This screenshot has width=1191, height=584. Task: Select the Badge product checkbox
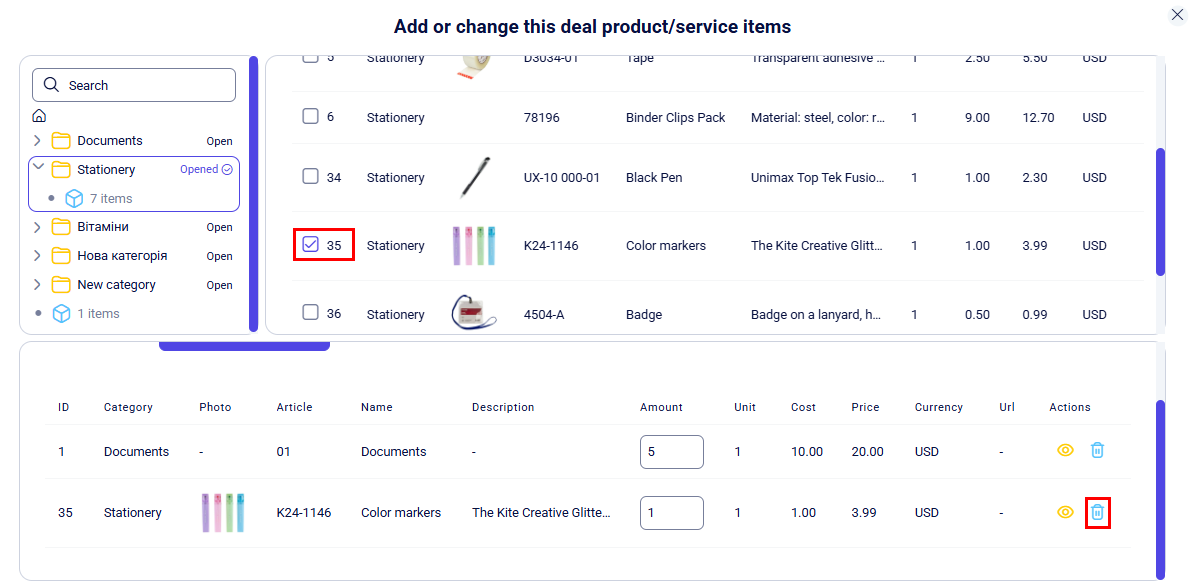[311, 313]
